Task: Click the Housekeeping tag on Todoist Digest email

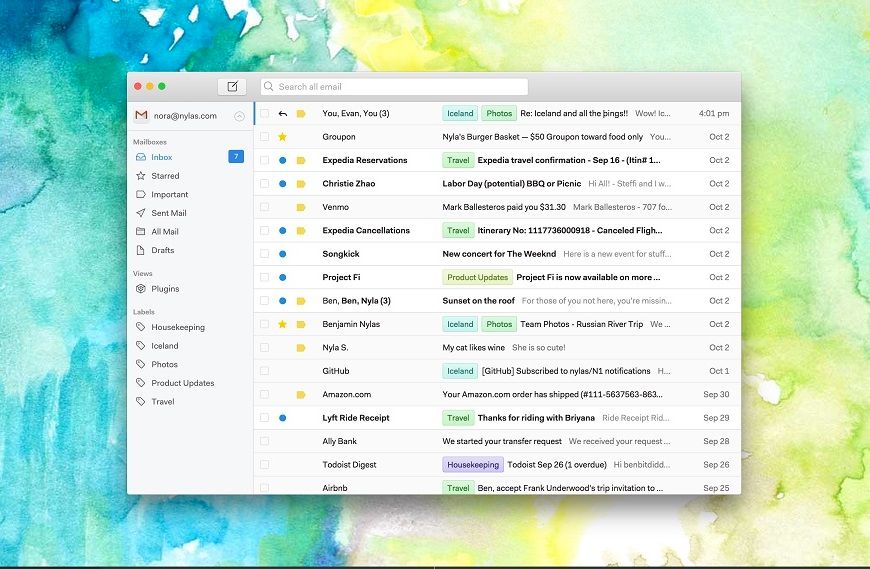Action: (473, 465)
